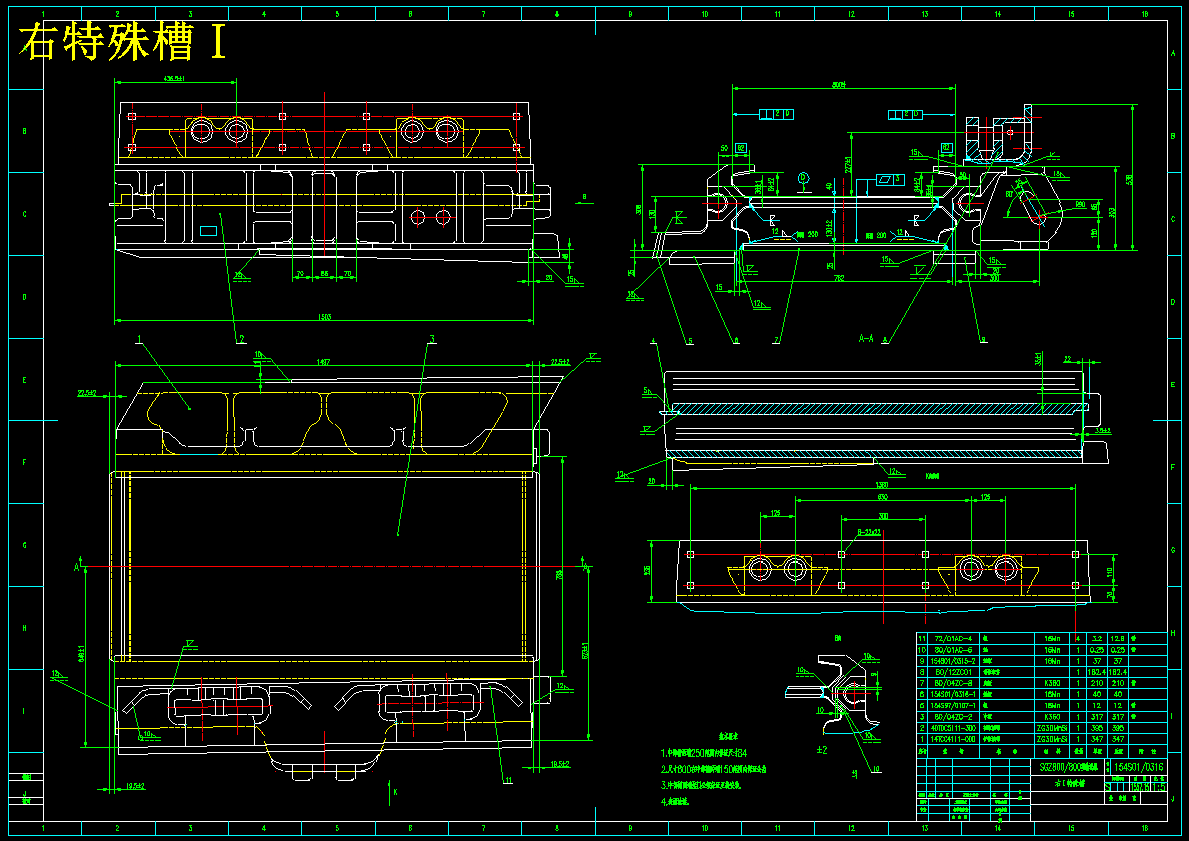Select the '1503' overall length dimension
The image size is (1189, 841).
324,317
